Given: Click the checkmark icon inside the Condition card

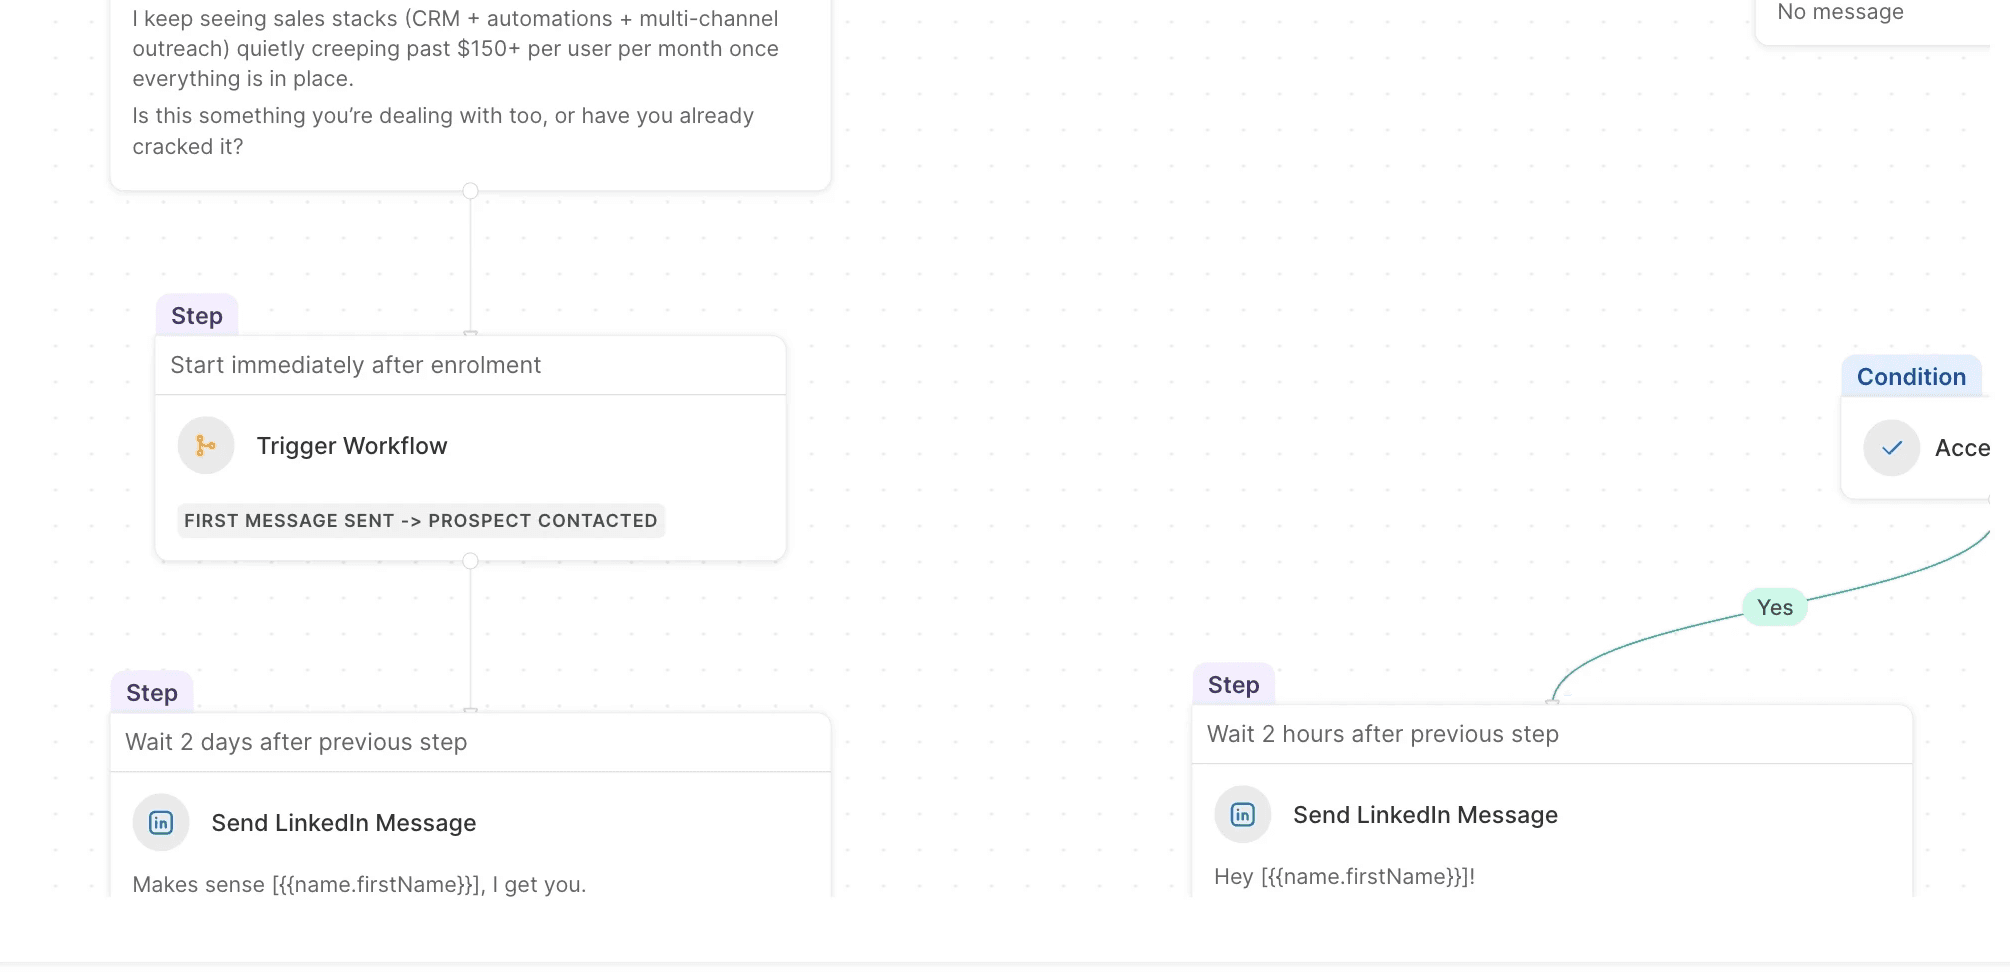Looking at the screenshot, I should coord(1891,448).
